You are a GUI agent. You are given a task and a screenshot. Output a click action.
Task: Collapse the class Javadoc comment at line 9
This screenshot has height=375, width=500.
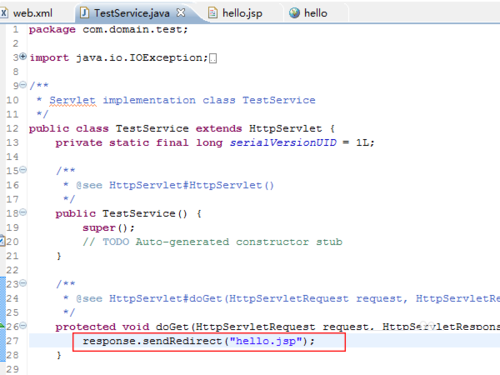pos(23,85)
